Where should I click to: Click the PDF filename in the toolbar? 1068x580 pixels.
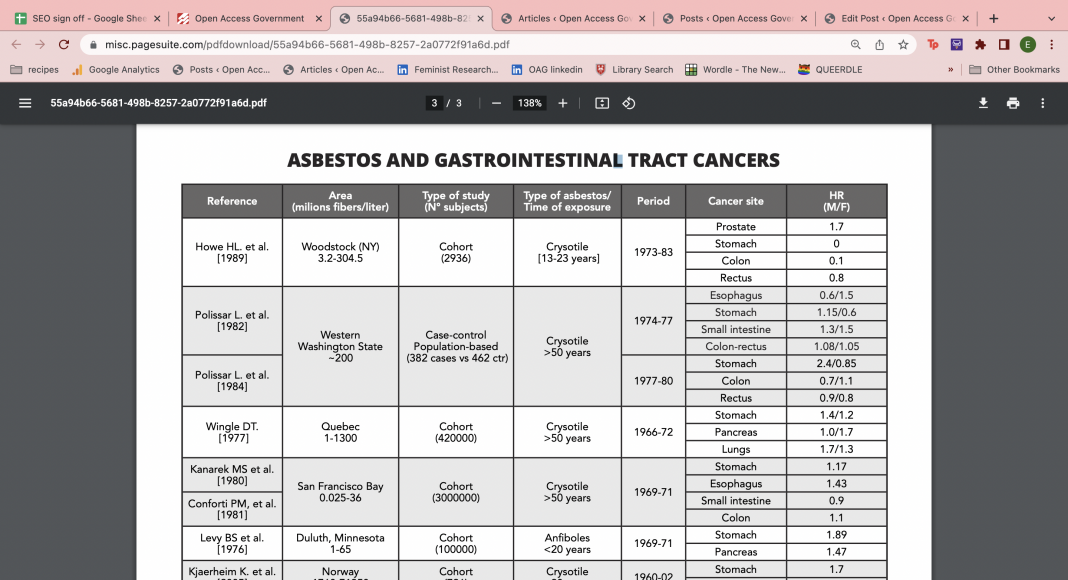click(x=158, y=103)
